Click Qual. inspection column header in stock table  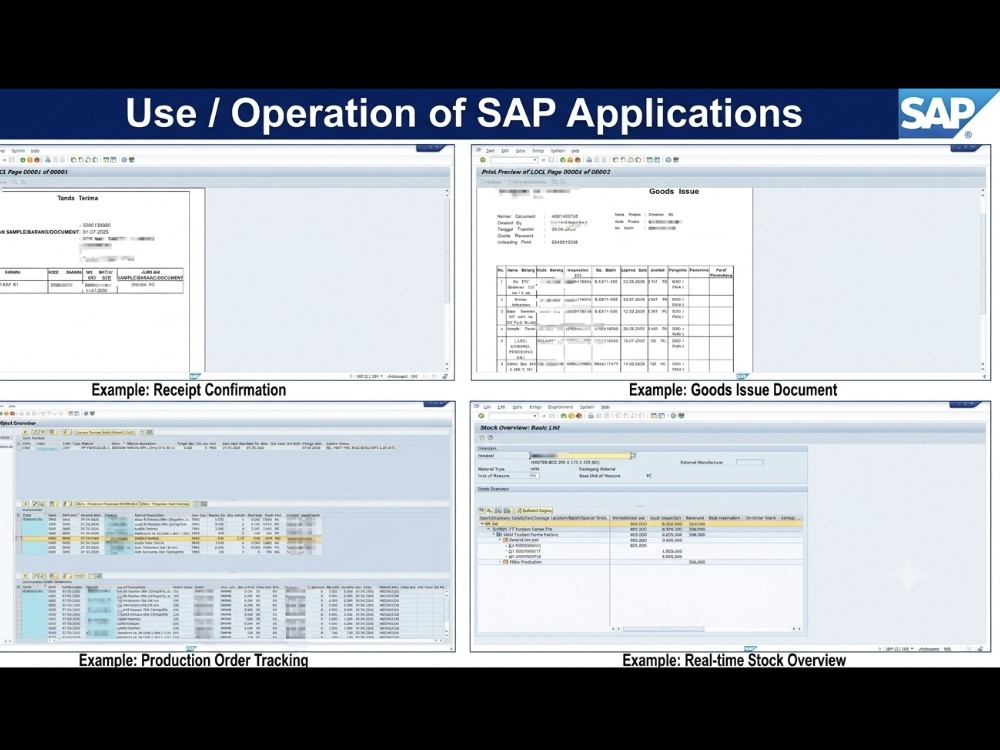click(x=666, y=518)
